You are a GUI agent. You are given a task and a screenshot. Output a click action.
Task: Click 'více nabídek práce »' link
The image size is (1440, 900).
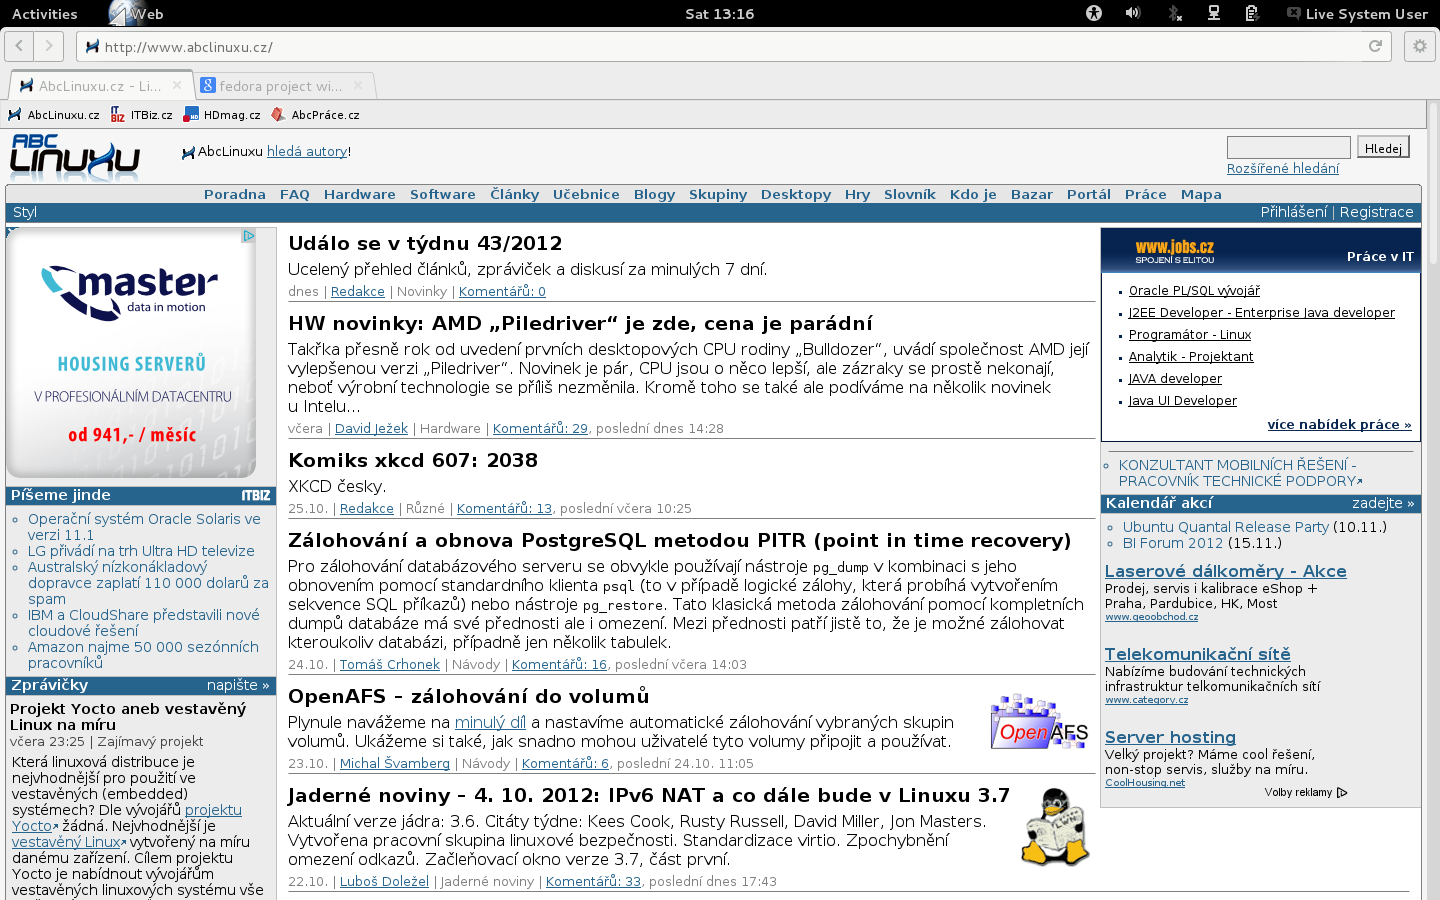click(x=1340, y=424)
